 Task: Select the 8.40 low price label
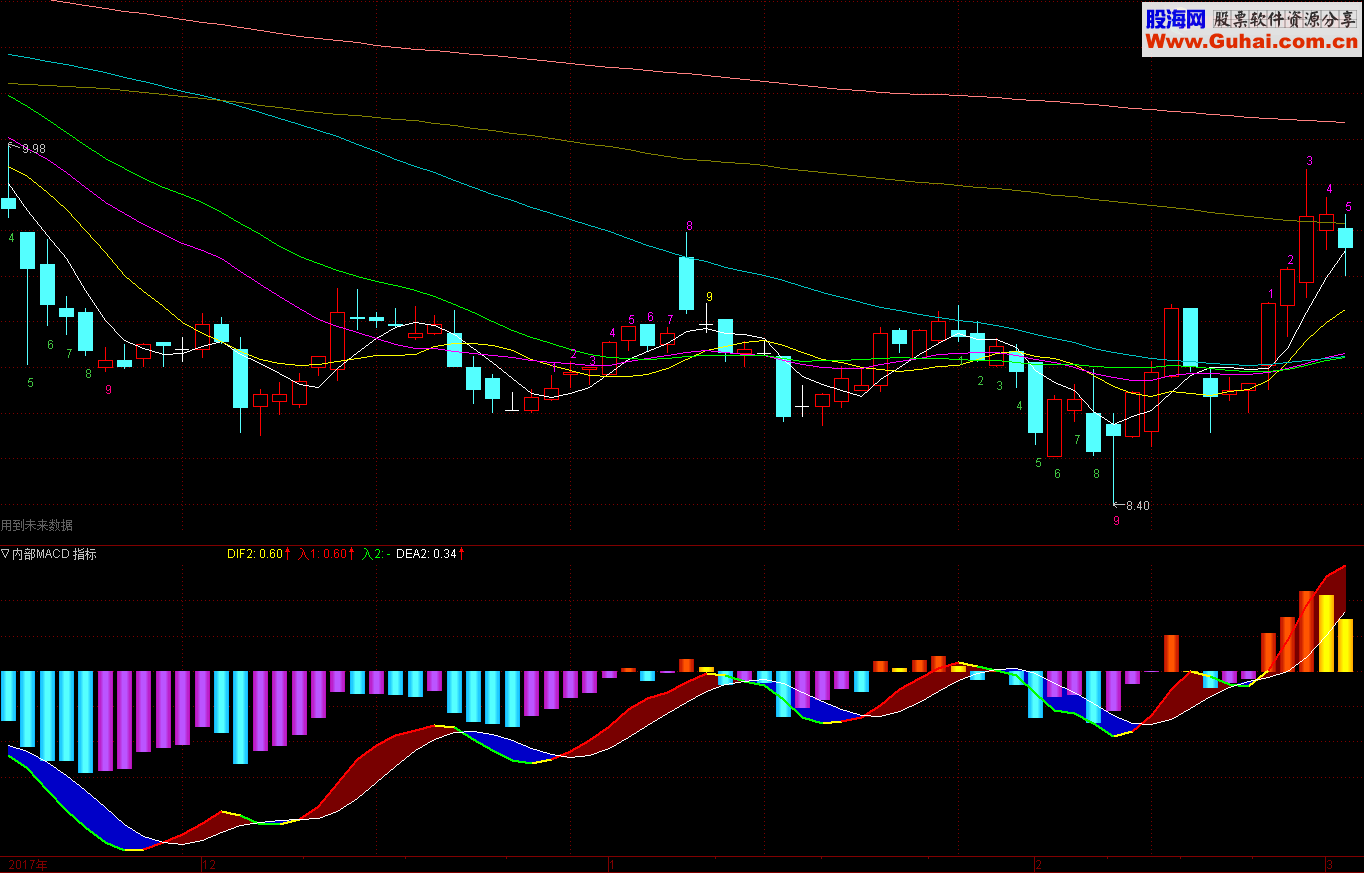[1138, 506]
